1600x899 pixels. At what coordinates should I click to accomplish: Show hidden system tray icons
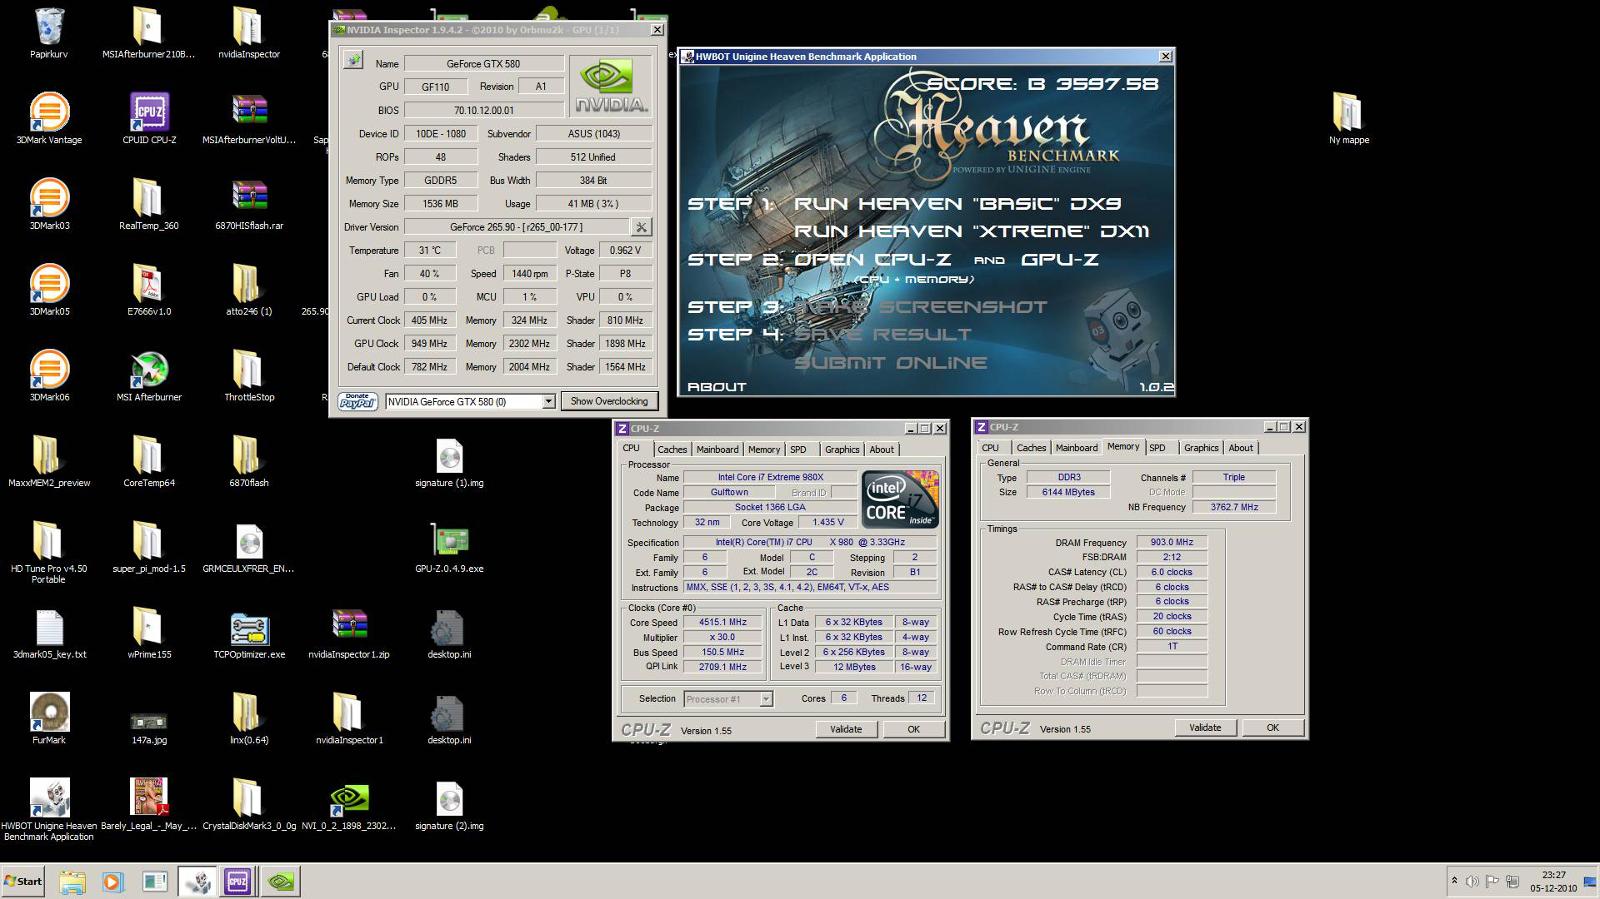pyautogui.click(x=1454, y=880)
